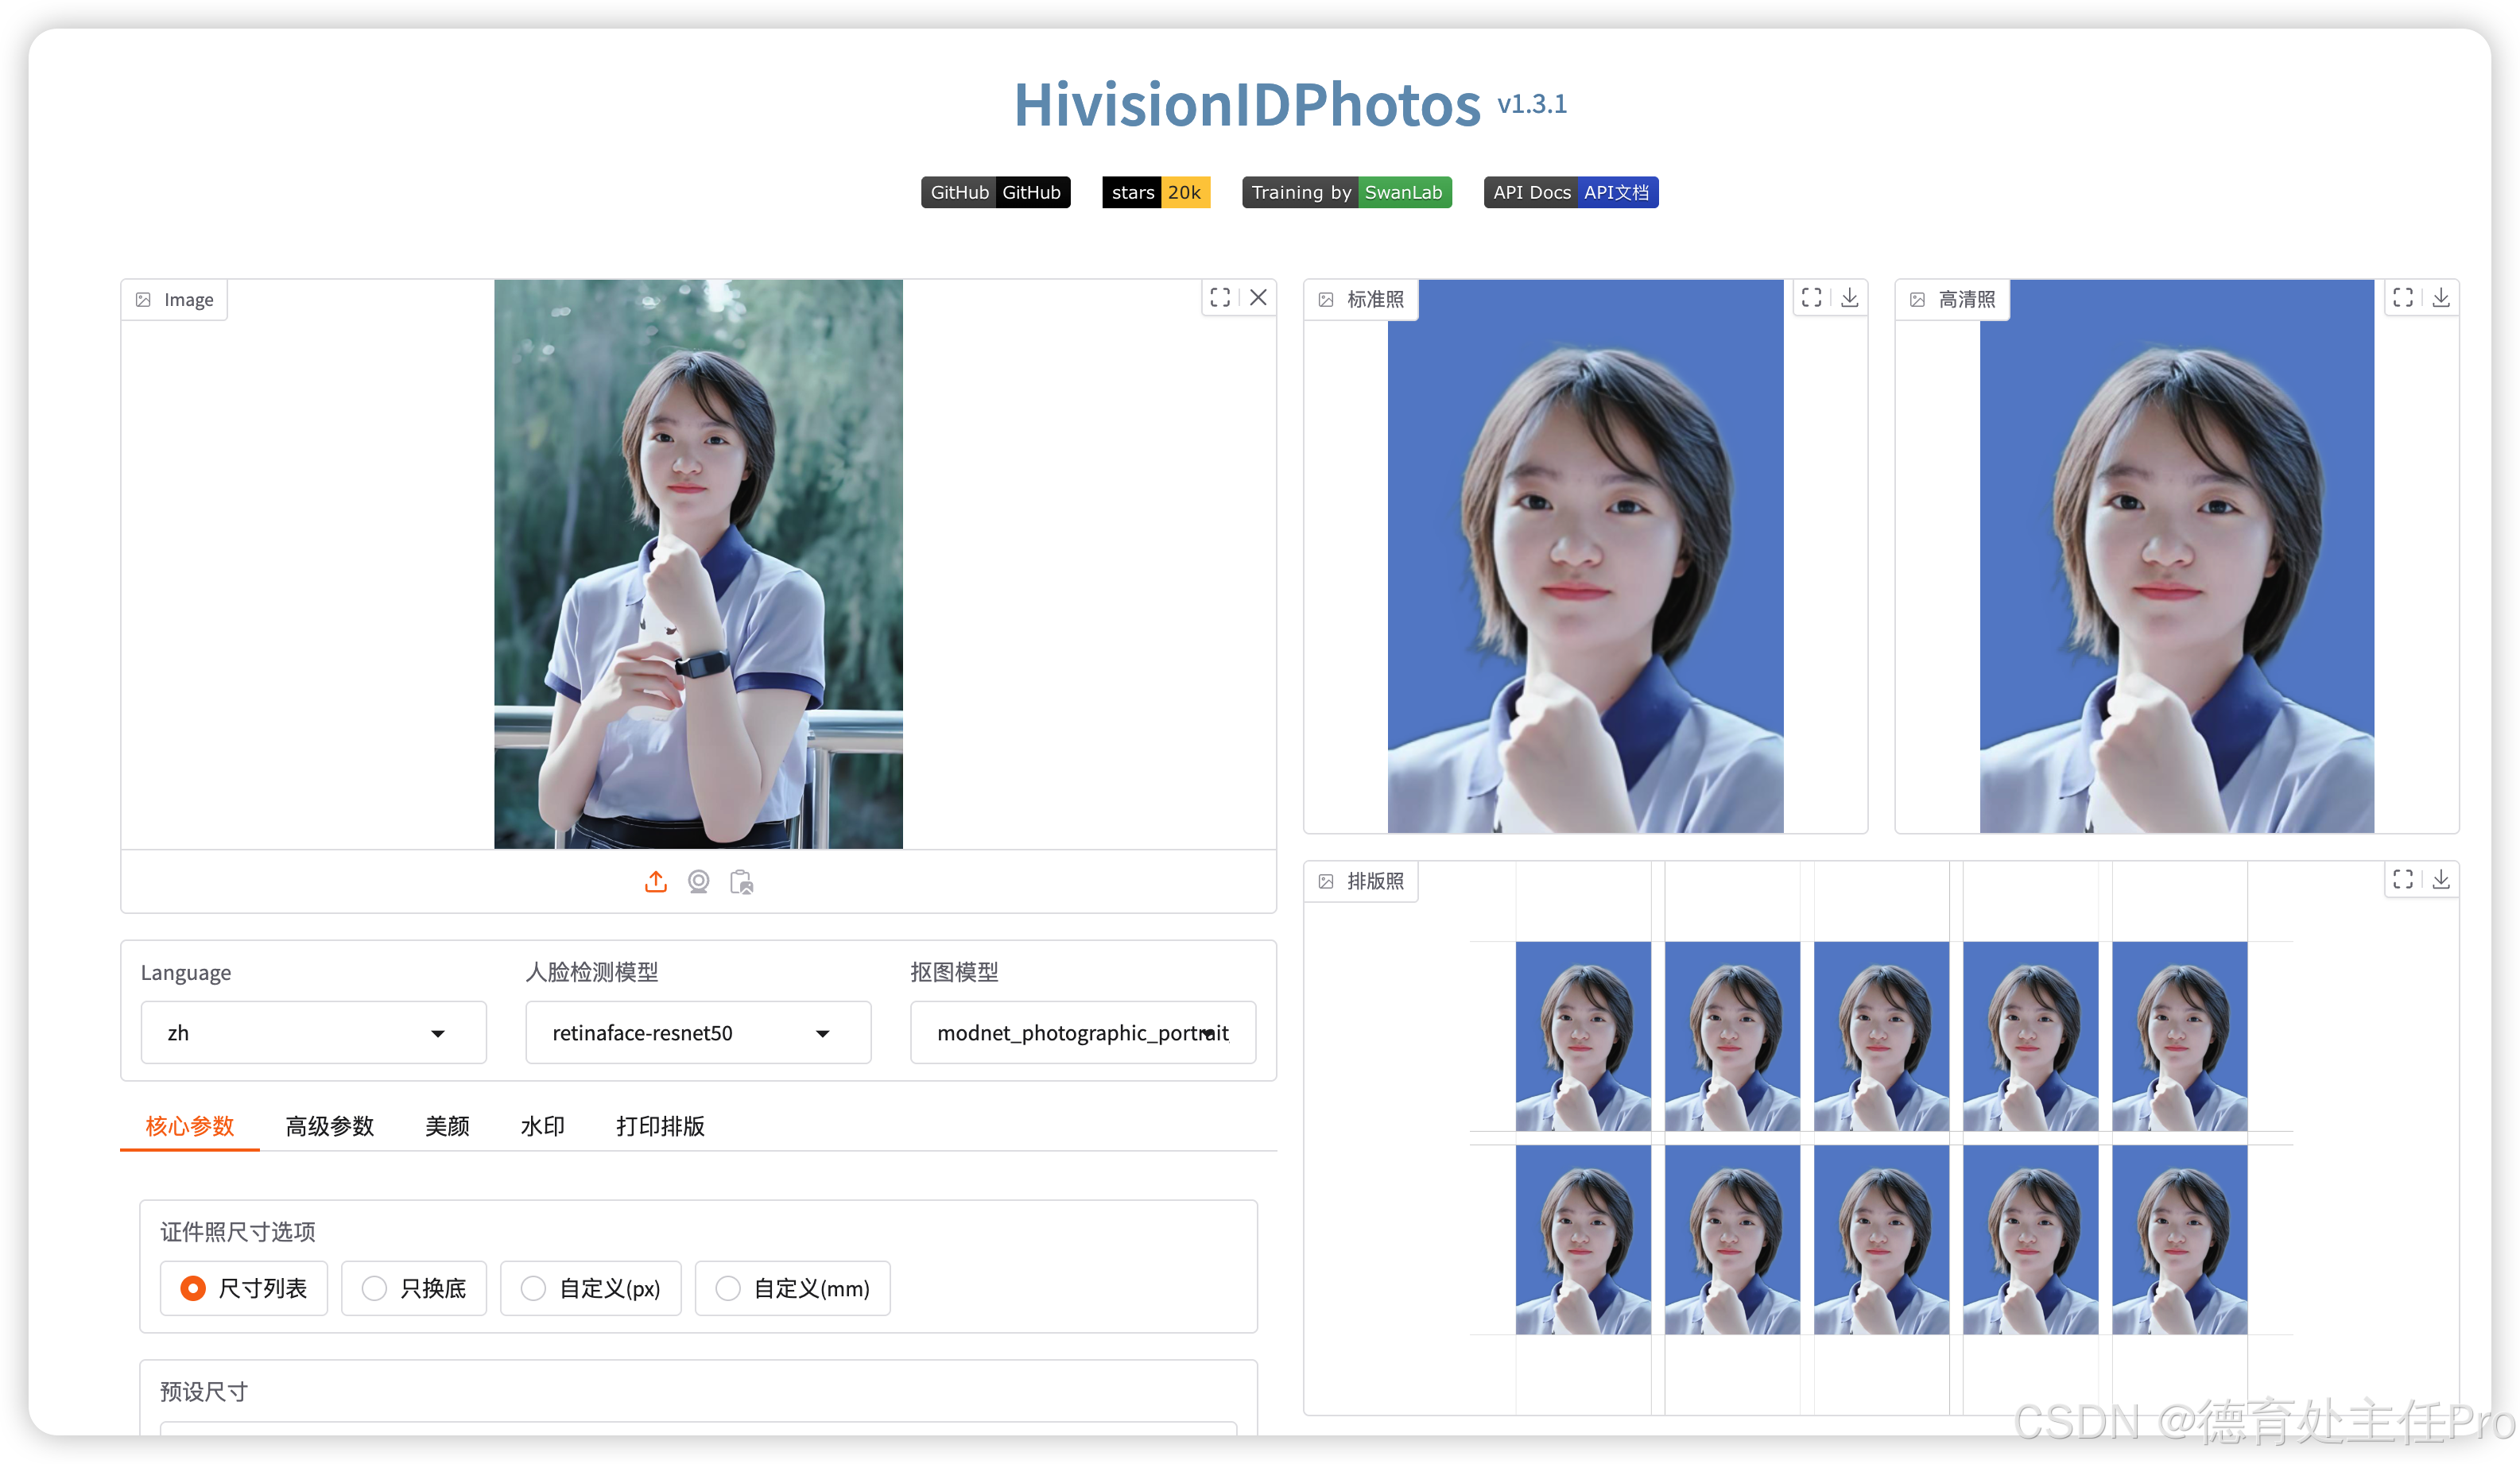Choose the 自定义(px) size option

pos(590,1288)
